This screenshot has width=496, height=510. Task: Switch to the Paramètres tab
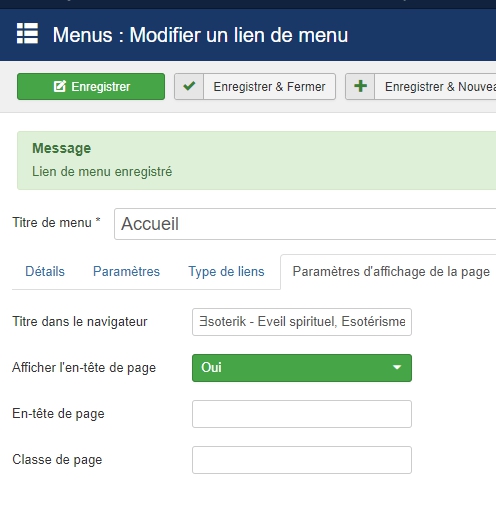[126, 272]
